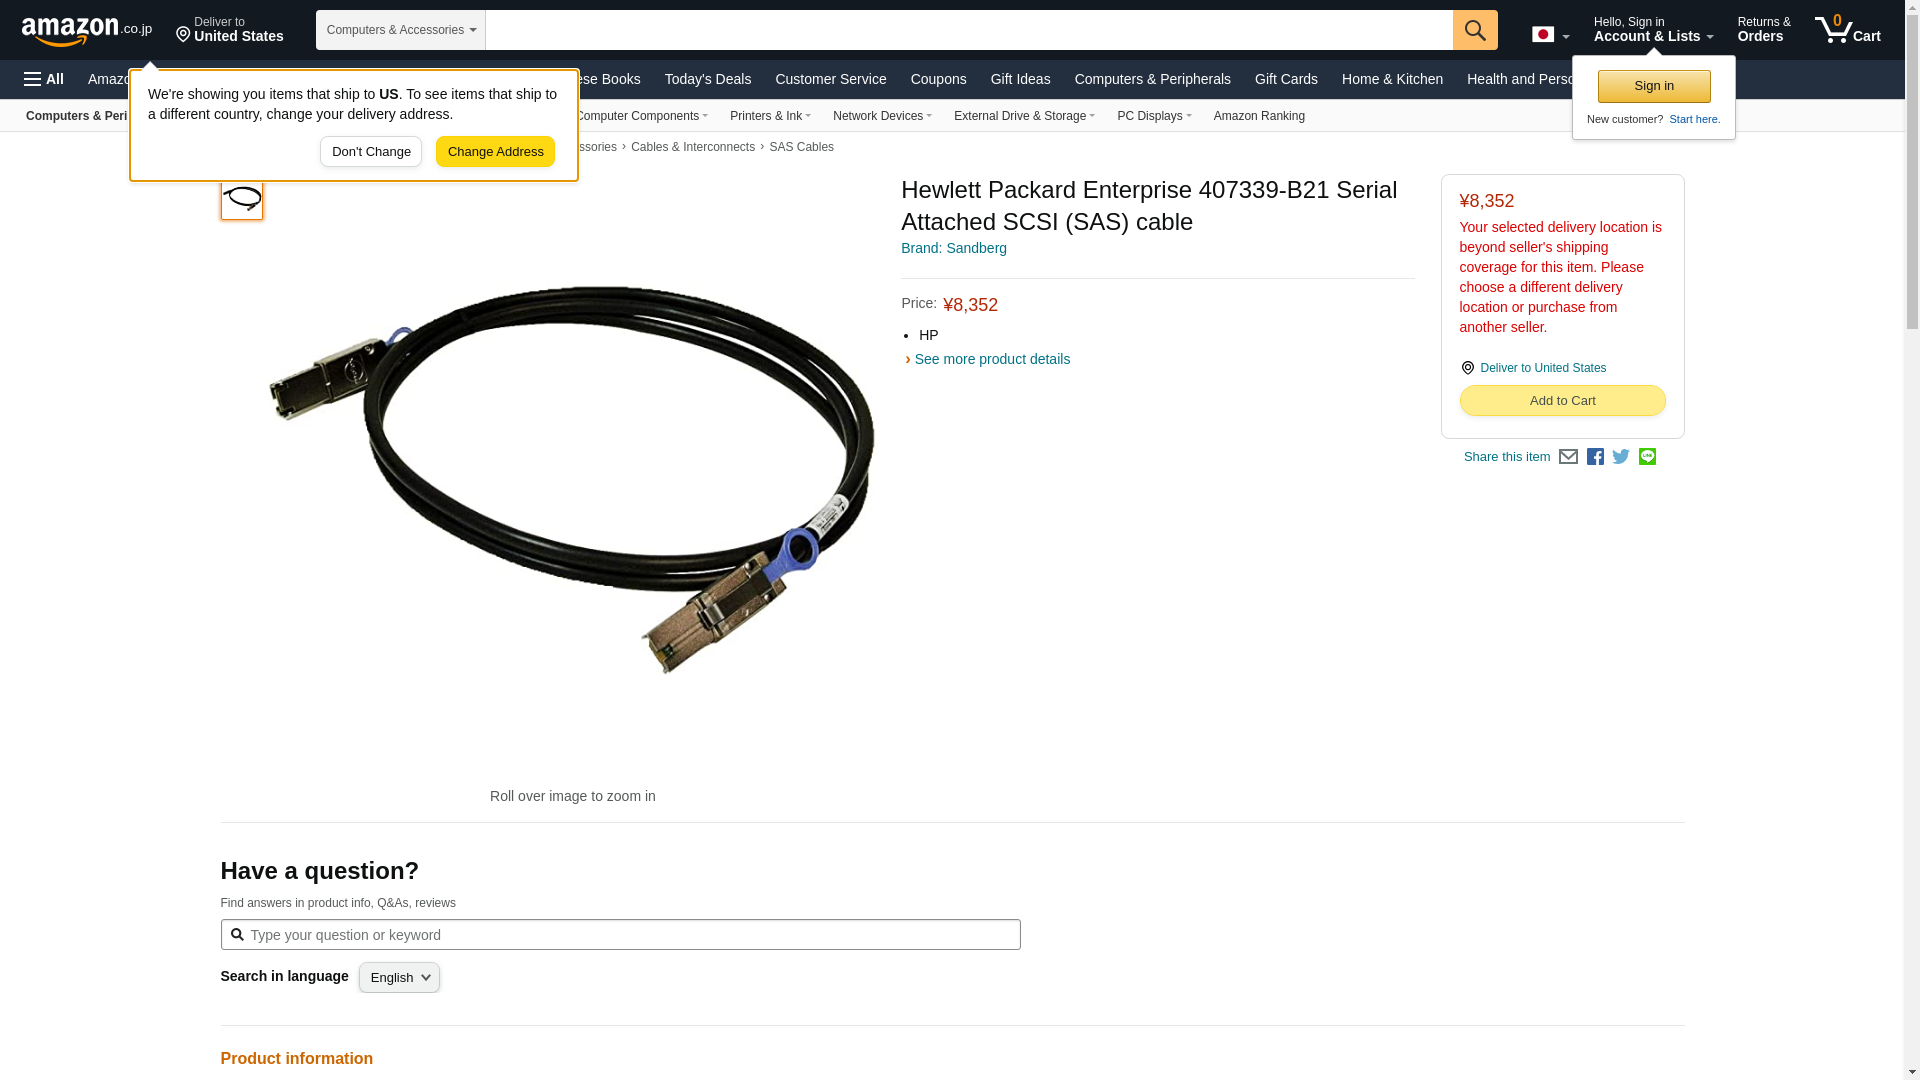1920x1080 pixels.
Task: Select the SAS cable product thumbnail
Action: pyautogui.click(x=242, y=198)
